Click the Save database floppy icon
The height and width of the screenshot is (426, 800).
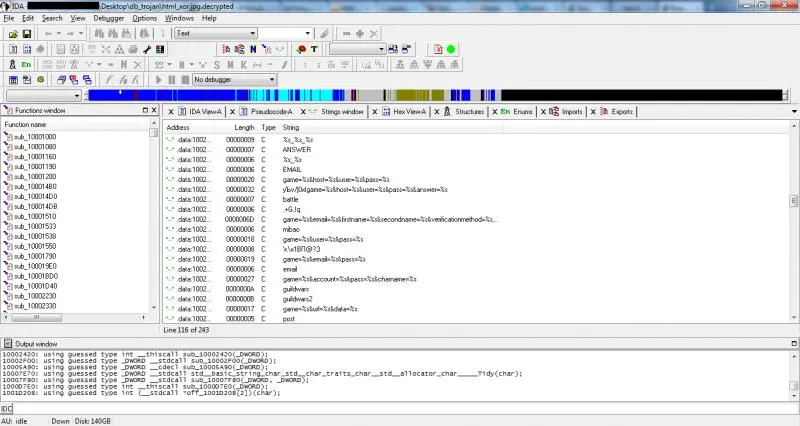26,33
